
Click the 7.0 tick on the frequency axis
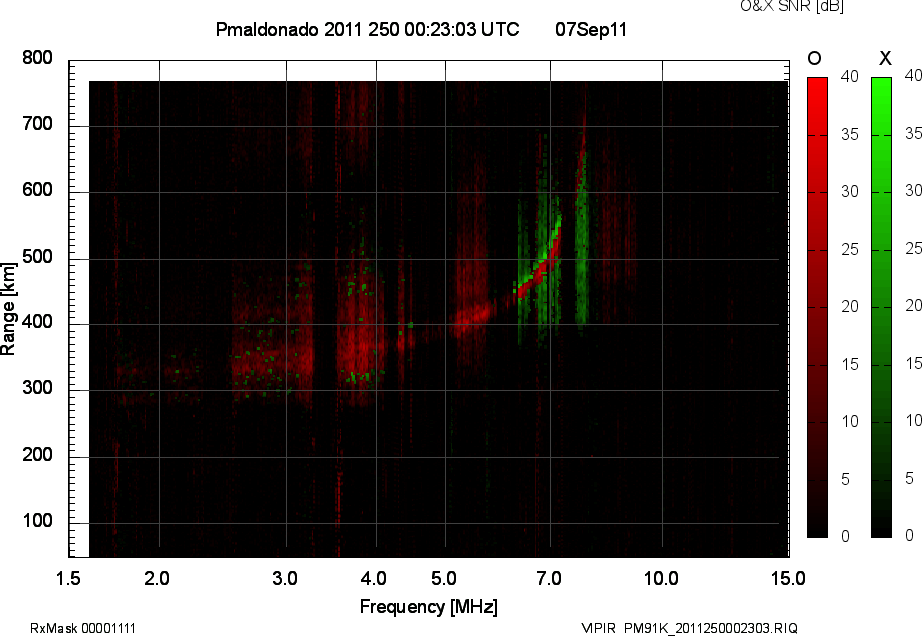(x=549, y=578)
